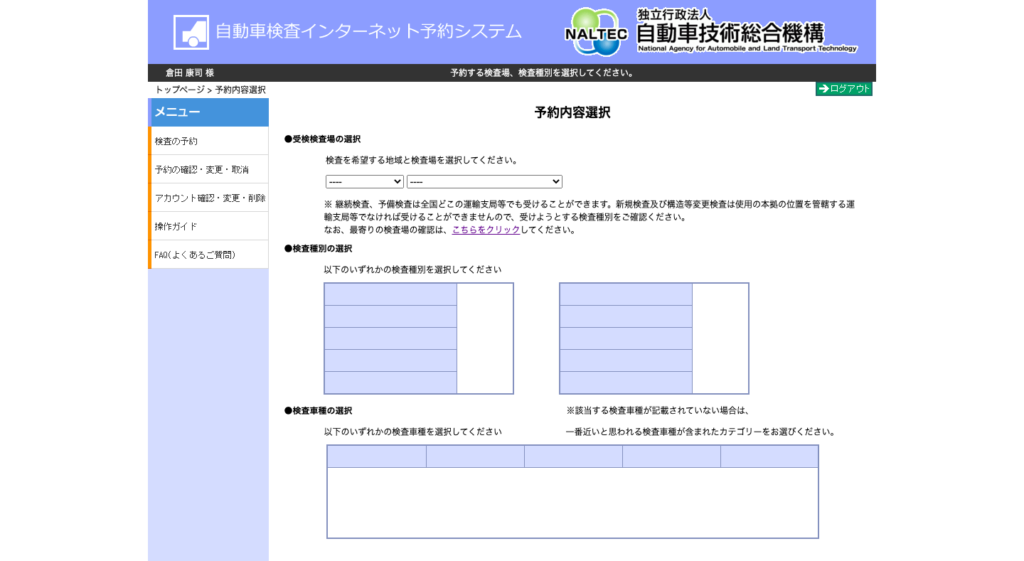Expand the region selection dropdown
This screenshot has width=1024, height=561.
(x=364, y=182)
